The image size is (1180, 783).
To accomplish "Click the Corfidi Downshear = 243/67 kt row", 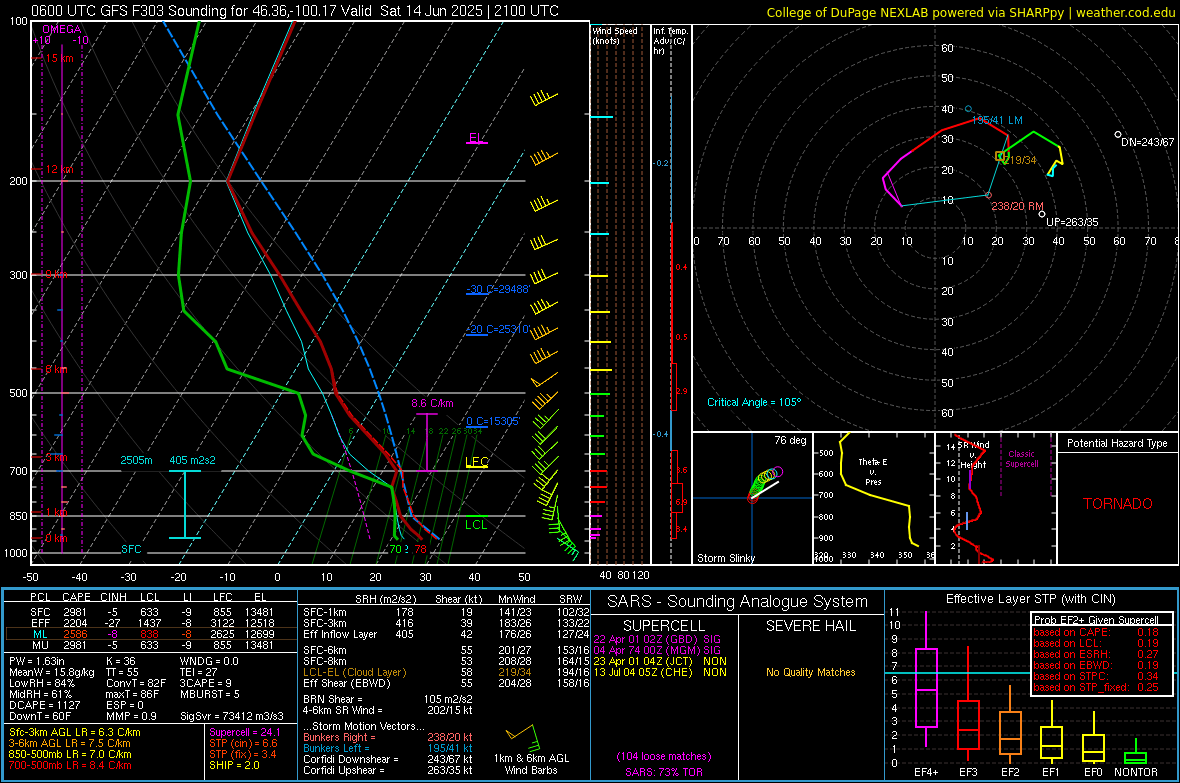I will pos(388,759).
